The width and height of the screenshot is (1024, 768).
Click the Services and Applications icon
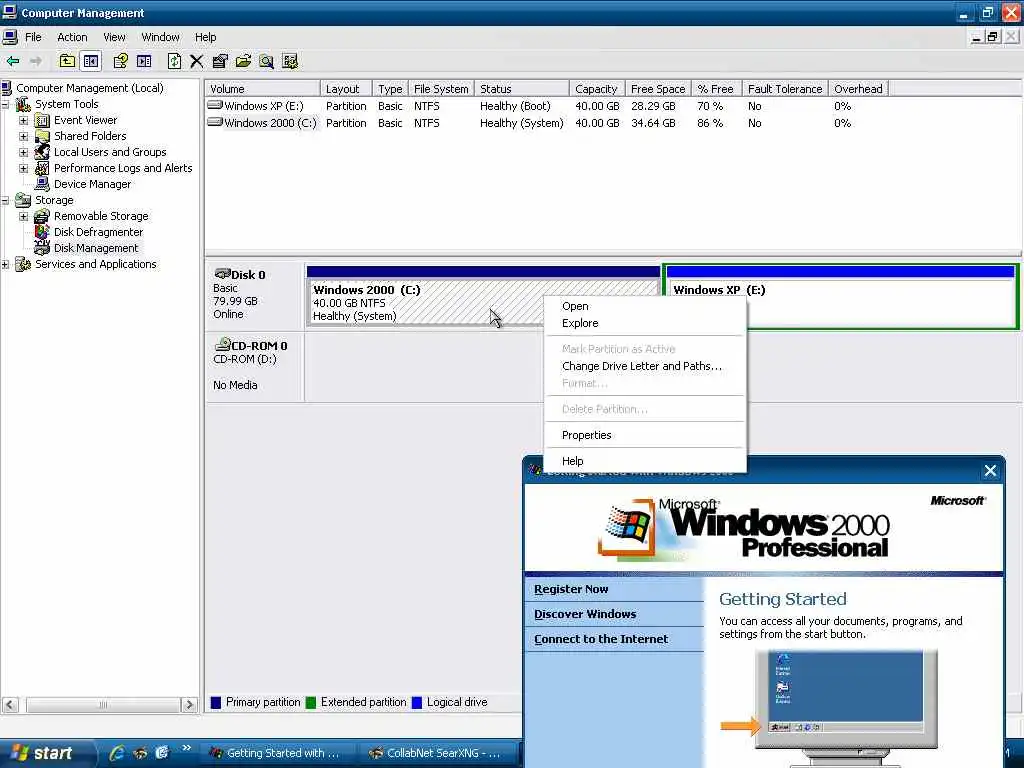(x=23, y=264)
